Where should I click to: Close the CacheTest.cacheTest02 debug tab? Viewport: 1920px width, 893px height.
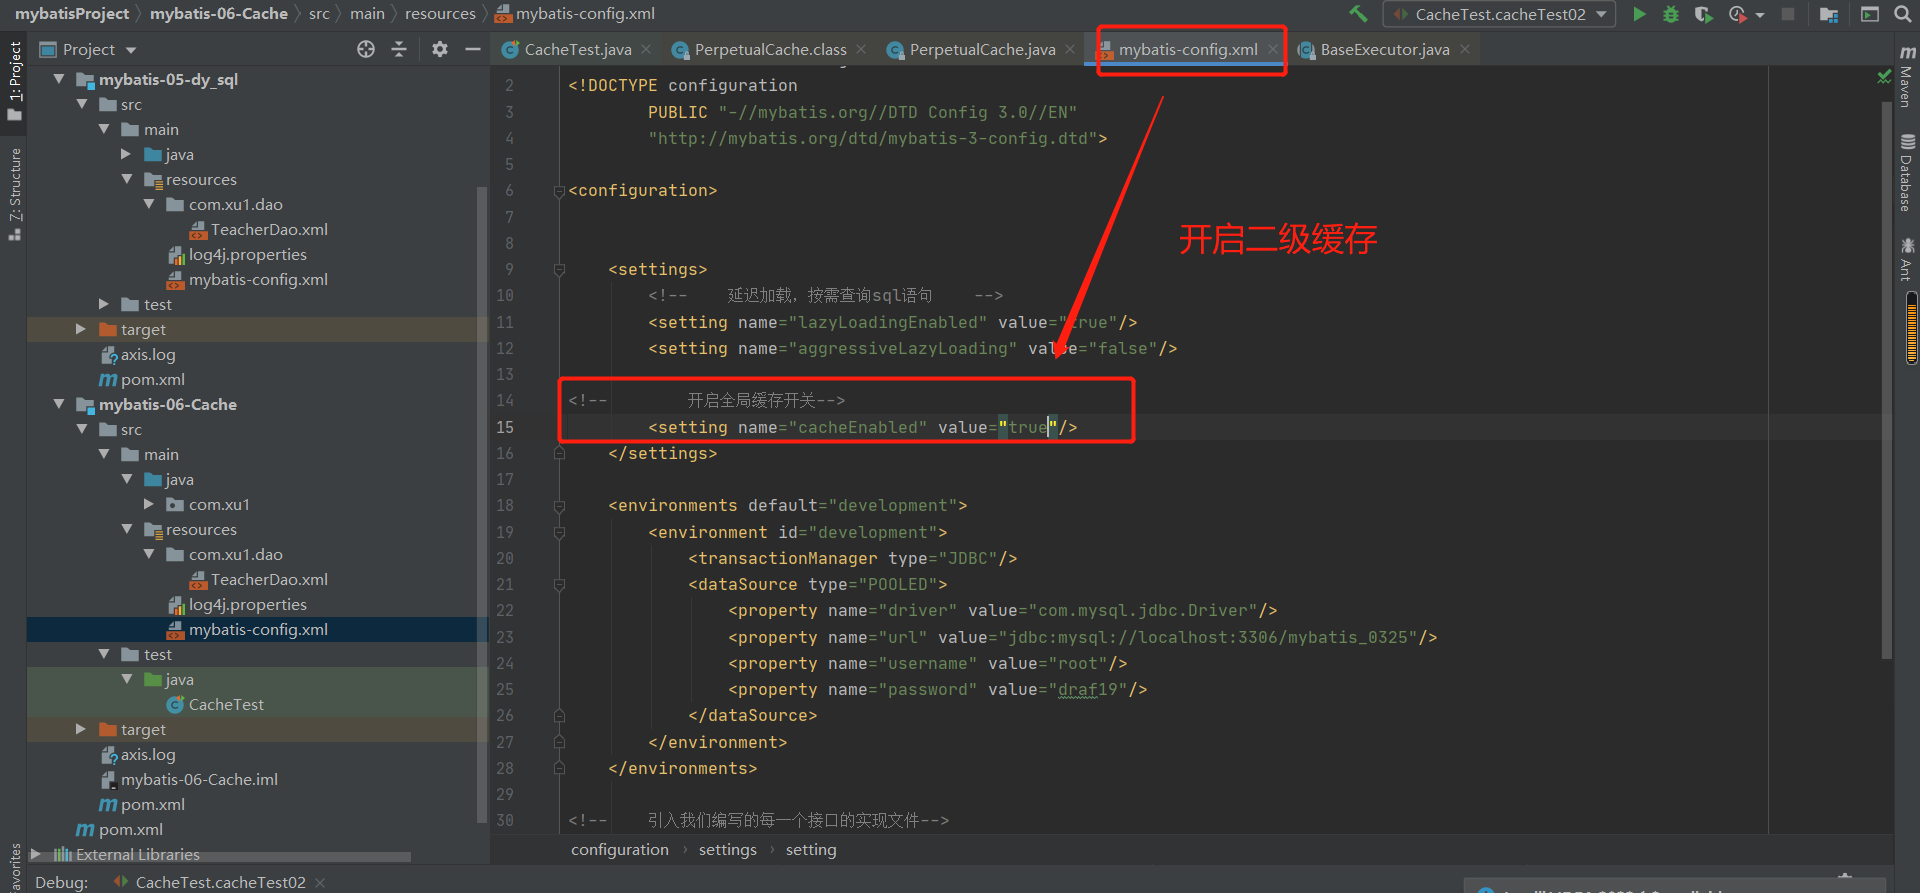point(320,882)
